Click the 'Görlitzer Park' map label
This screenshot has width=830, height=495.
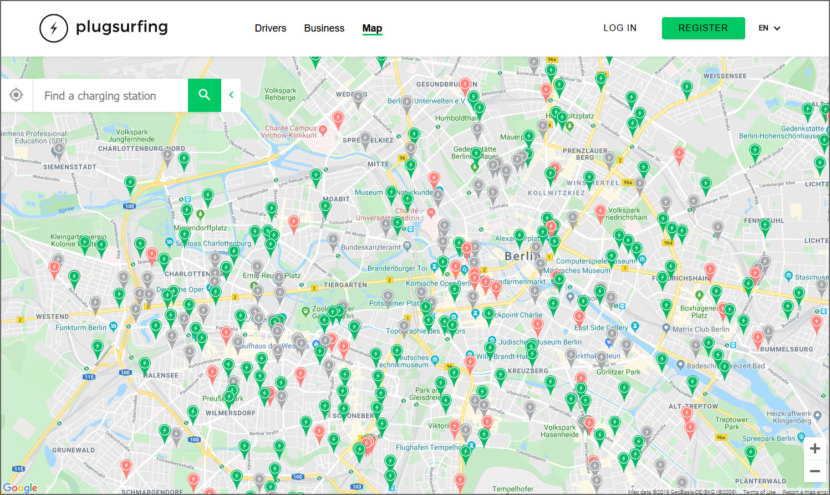tap(618, 372)
